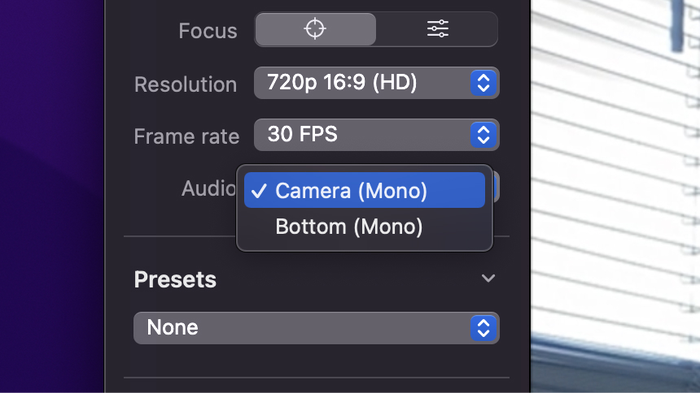Click the blue arrows on None preset
700x393 pixels.
[483, 328]
